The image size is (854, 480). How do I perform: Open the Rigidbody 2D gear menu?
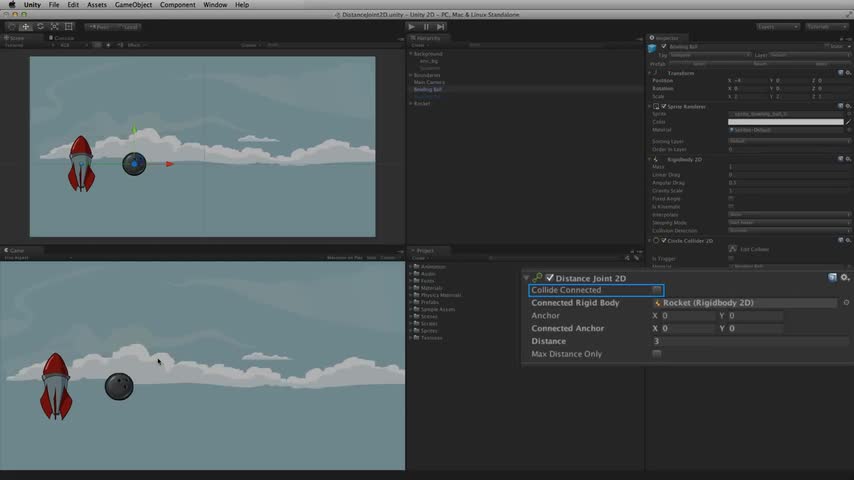[x=848, y=160]
